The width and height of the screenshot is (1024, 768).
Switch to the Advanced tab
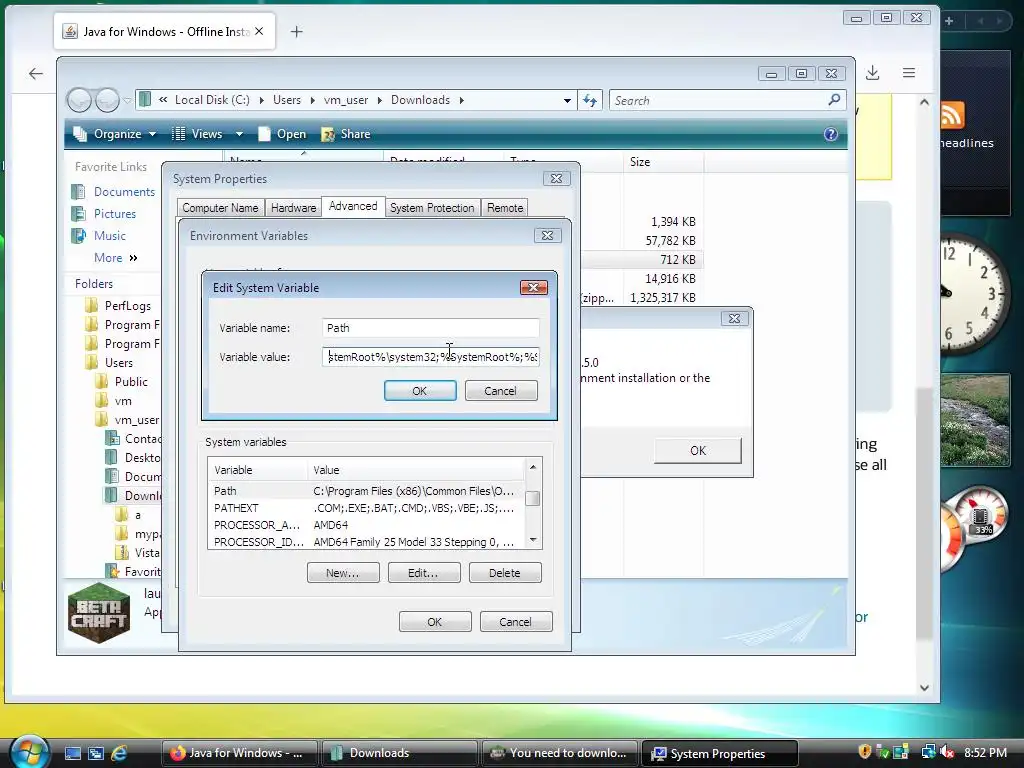click(353, 206)
